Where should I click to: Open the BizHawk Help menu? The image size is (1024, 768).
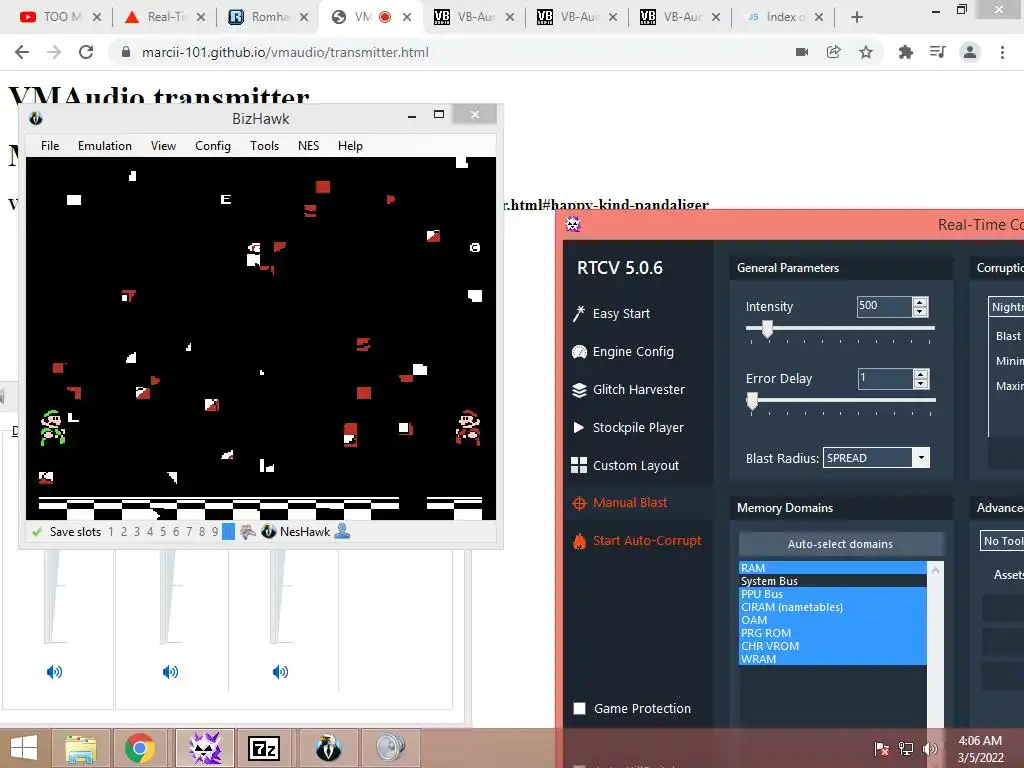click(350, 146)
